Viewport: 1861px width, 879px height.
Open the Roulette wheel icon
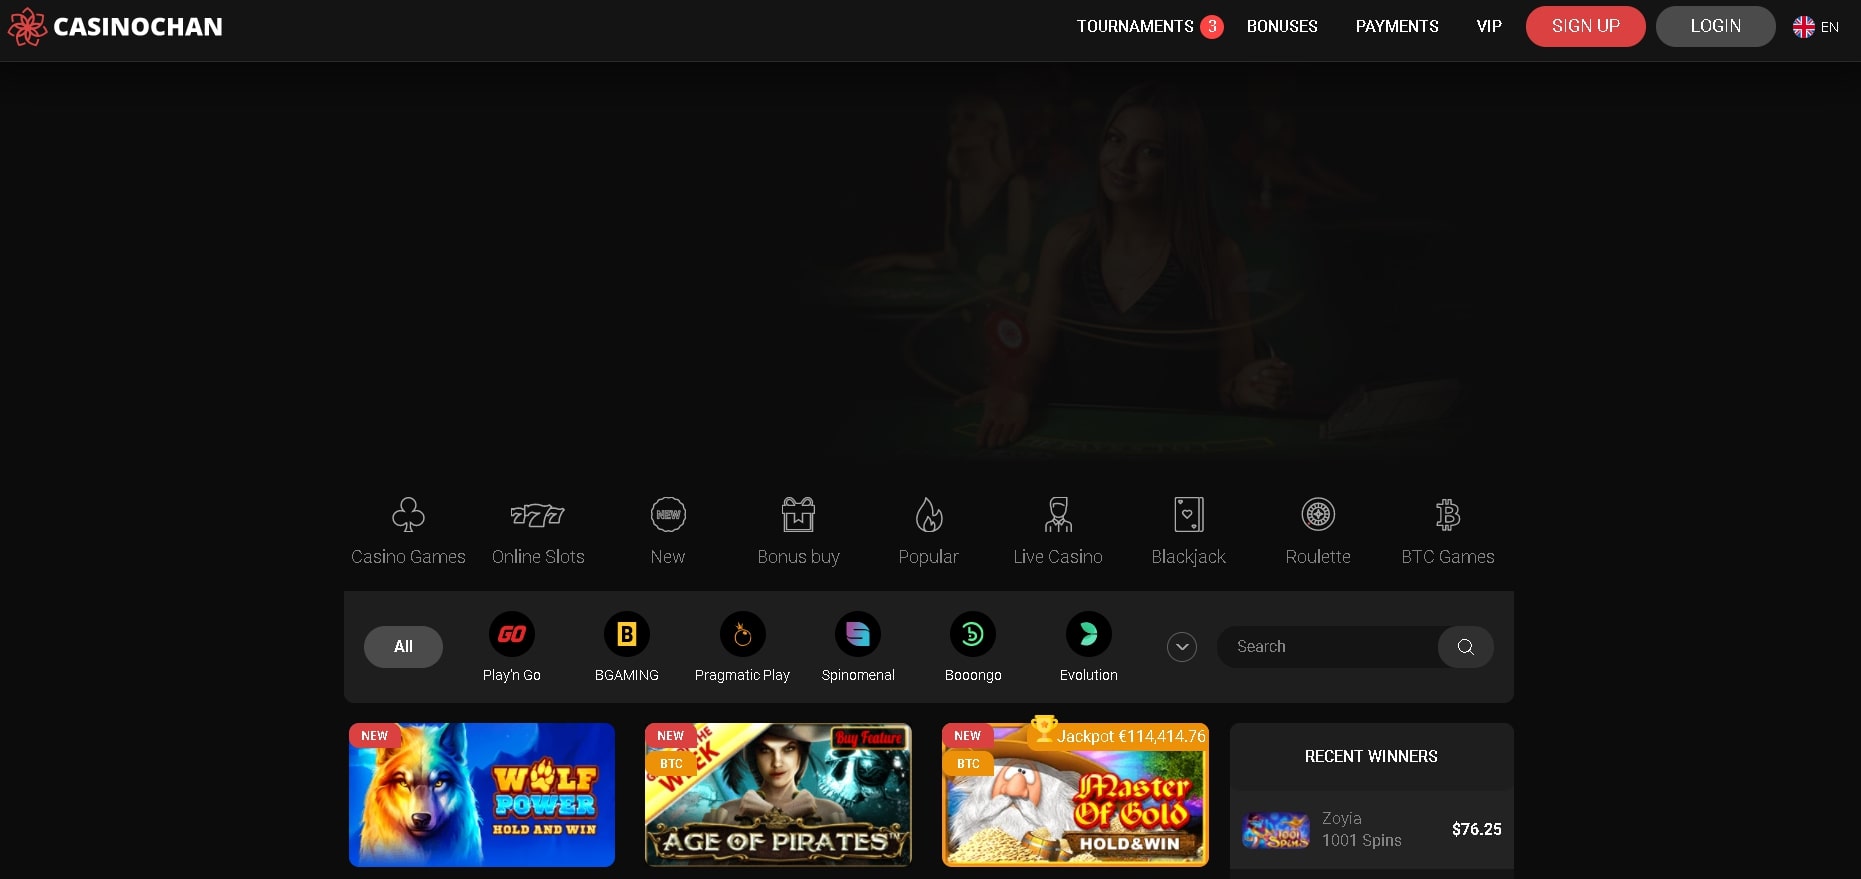click(1318, 514)
